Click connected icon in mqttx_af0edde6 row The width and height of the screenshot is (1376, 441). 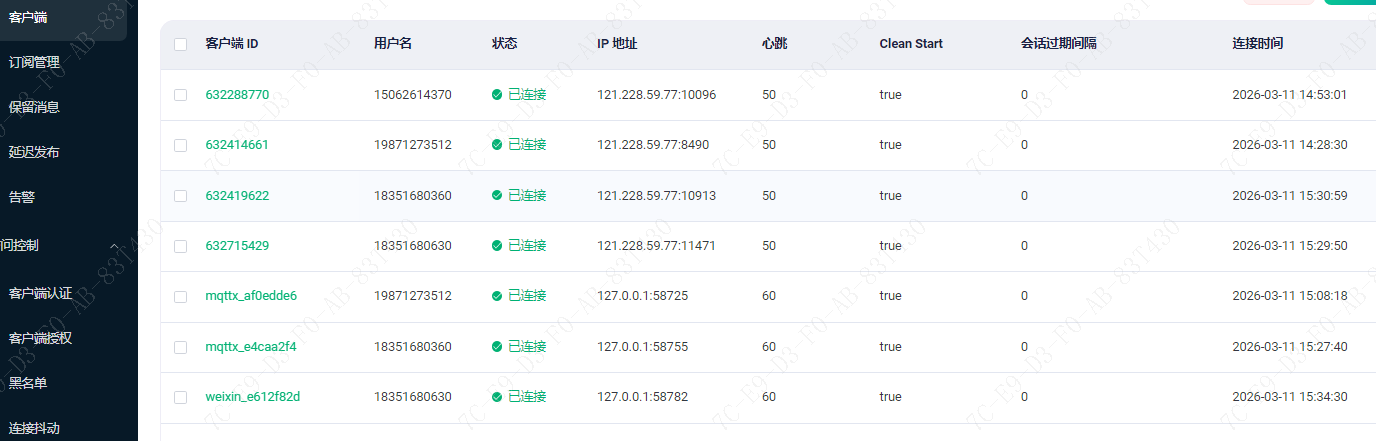pyautogui.click(x=497, y=296)
